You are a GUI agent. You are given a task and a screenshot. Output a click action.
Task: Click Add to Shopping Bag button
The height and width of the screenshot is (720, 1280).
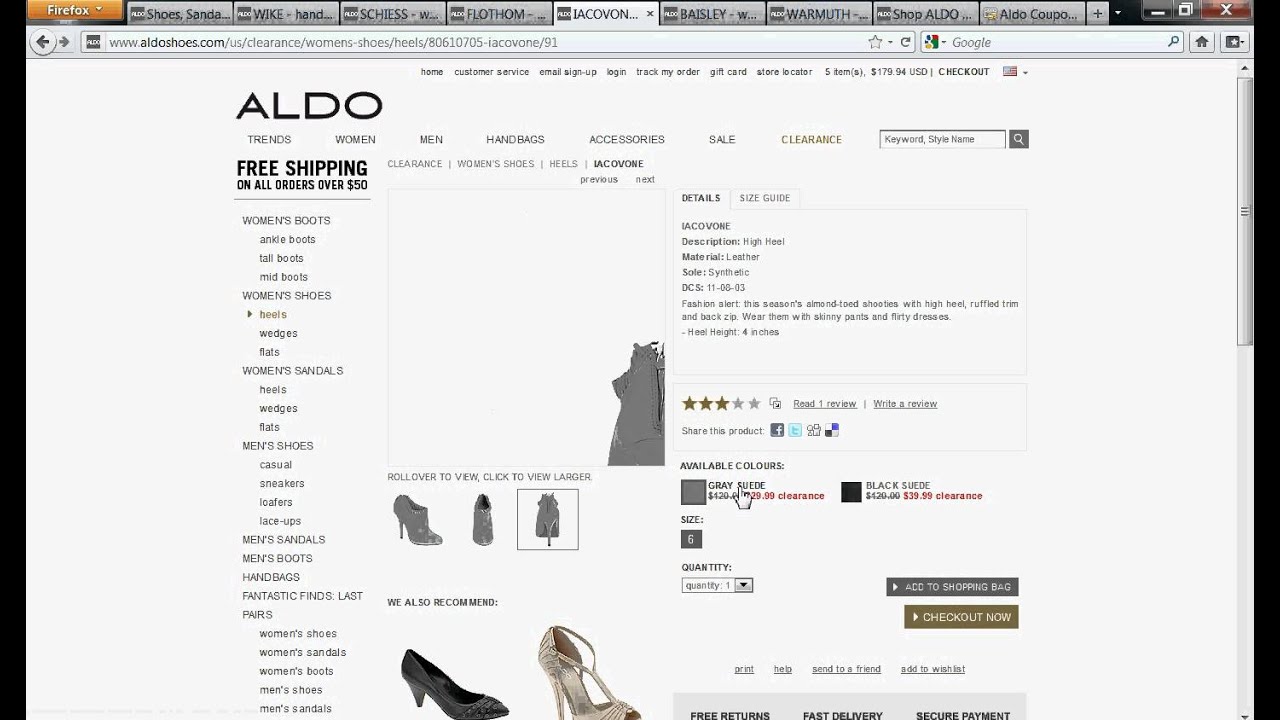click(952, 587)
